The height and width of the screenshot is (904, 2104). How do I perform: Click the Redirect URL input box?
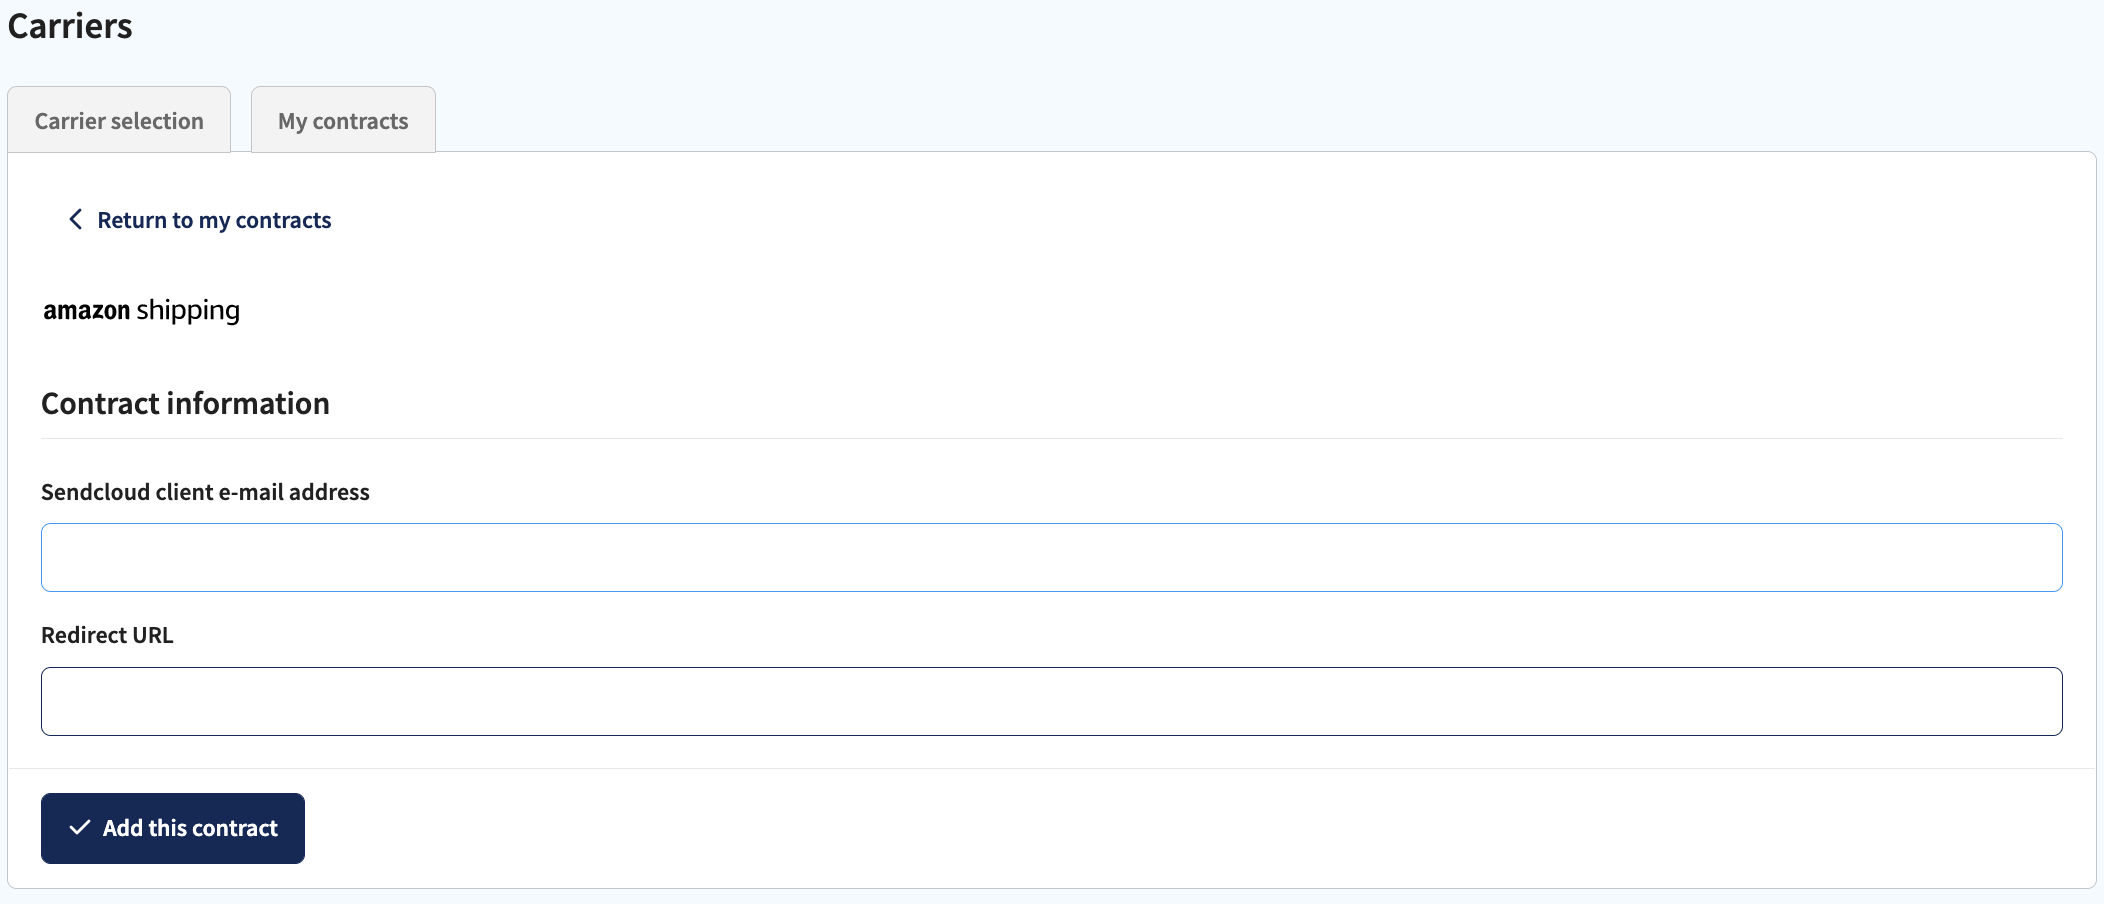1050,701
